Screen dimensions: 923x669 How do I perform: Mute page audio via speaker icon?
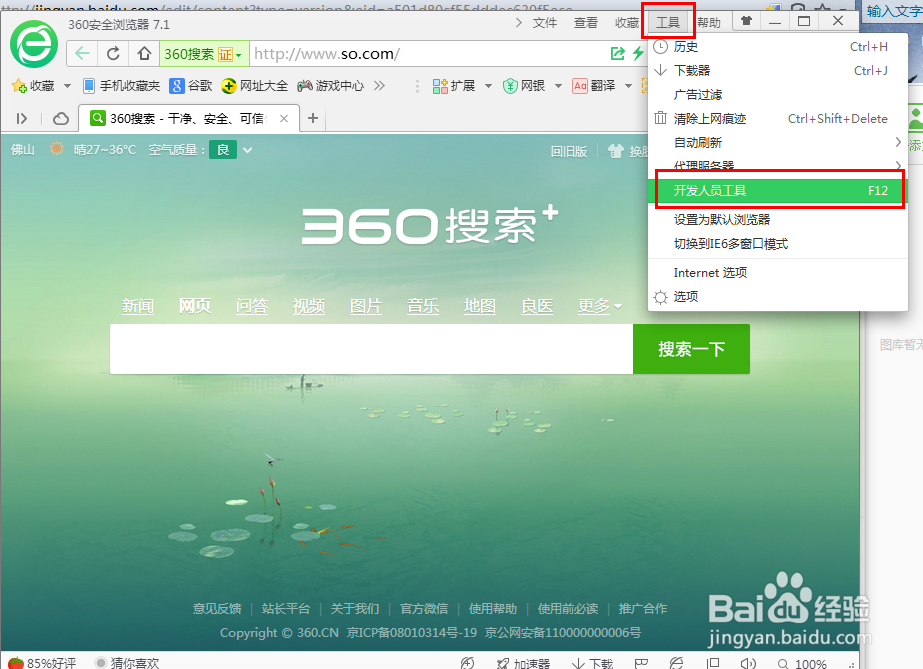point(748,662)
